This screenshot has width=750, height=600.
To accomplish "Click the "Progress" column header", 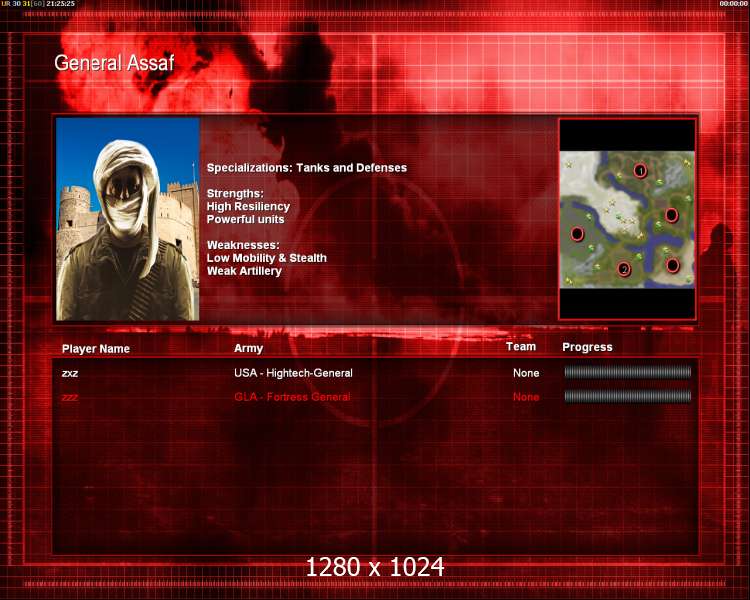I will click(x=587, y=347).
